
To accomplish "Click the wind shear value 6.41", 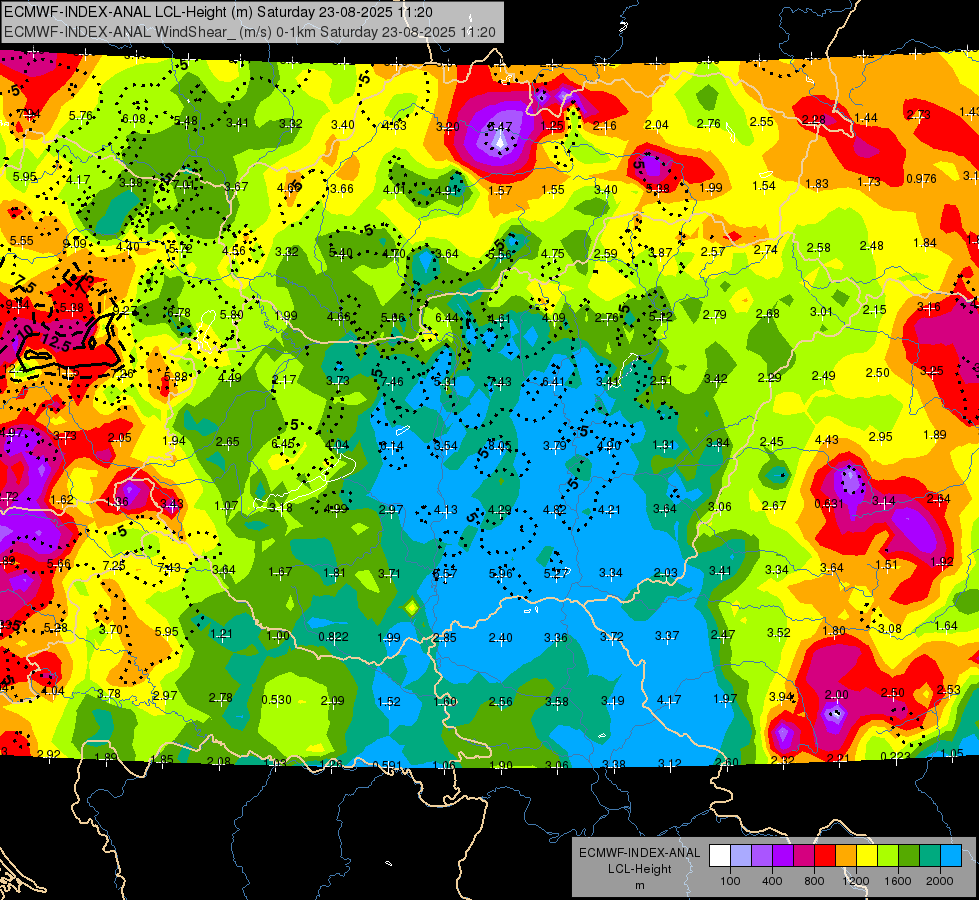I will point(553,382).
